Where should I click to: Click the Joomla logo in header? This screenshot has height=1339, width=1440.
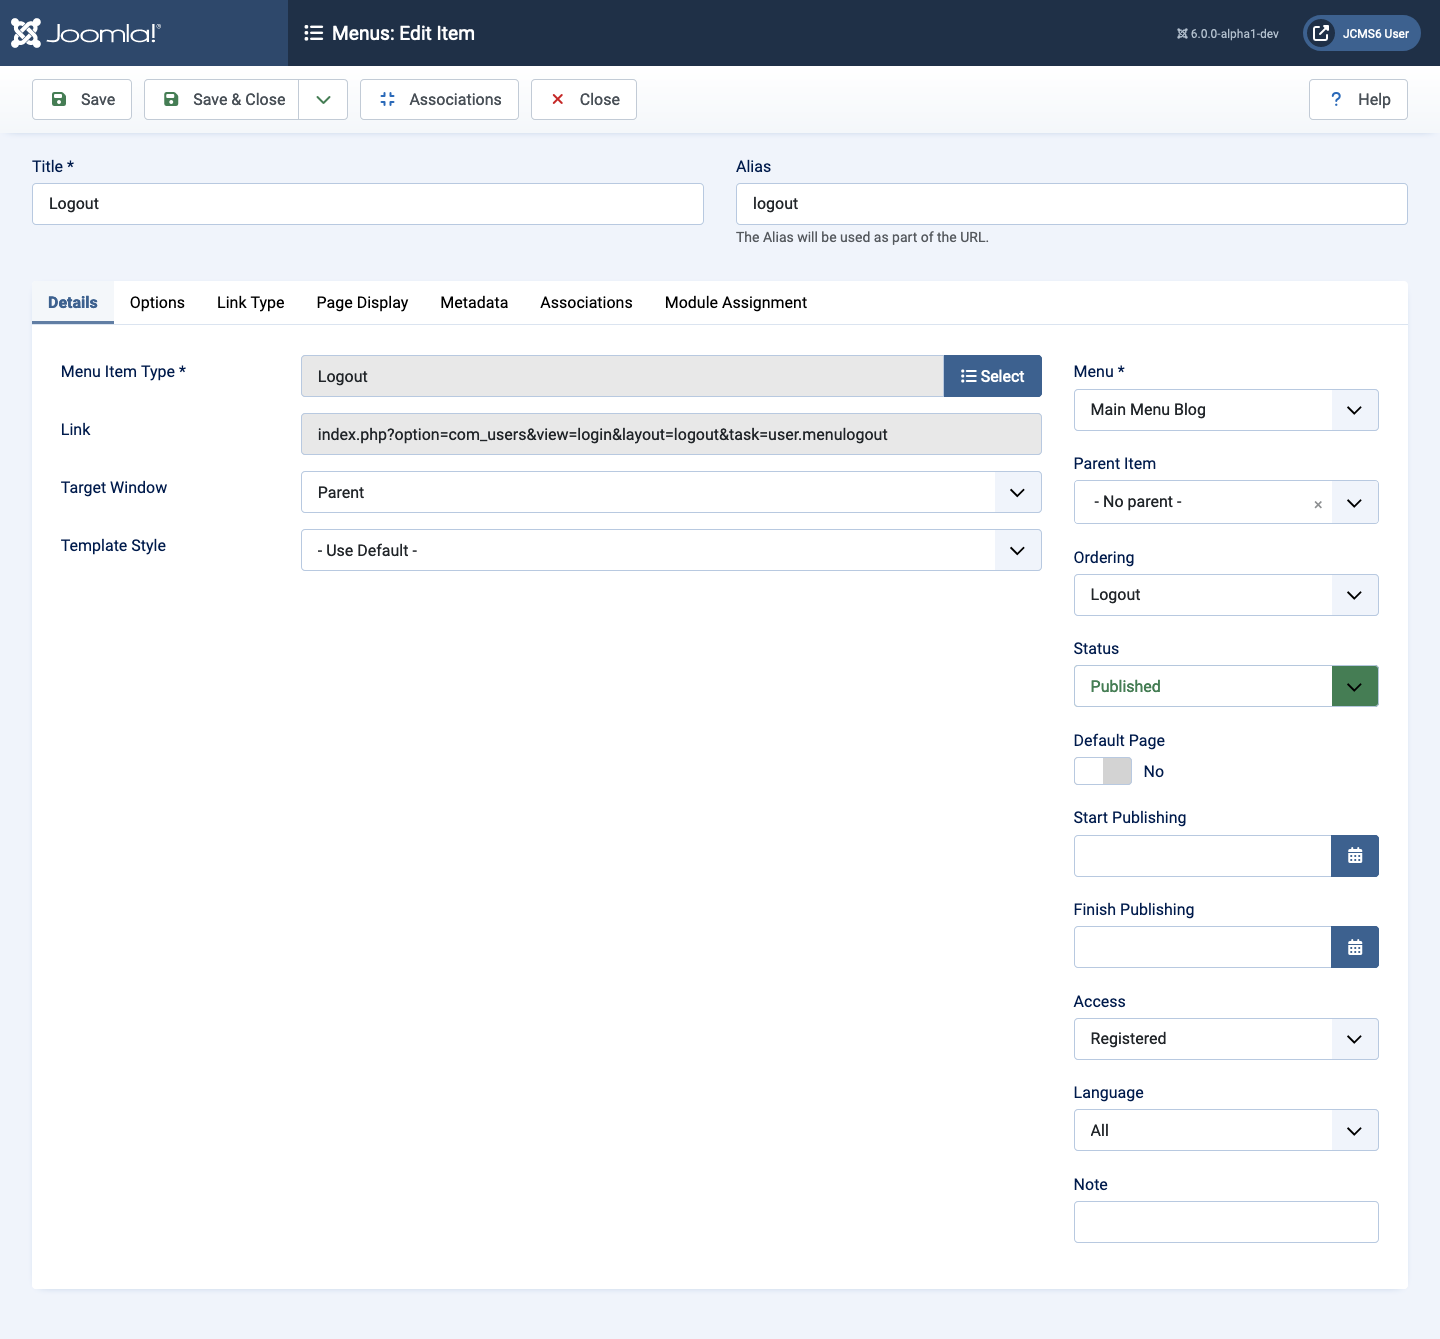(x=85, y=33)
